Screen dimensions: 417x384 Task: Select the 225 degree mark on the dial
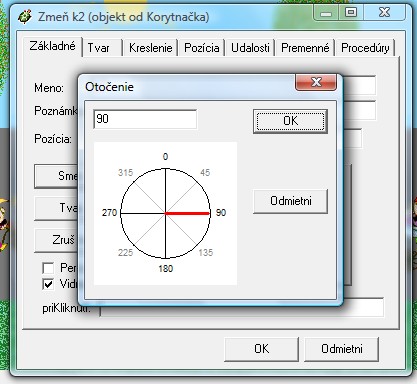[125, 252]
